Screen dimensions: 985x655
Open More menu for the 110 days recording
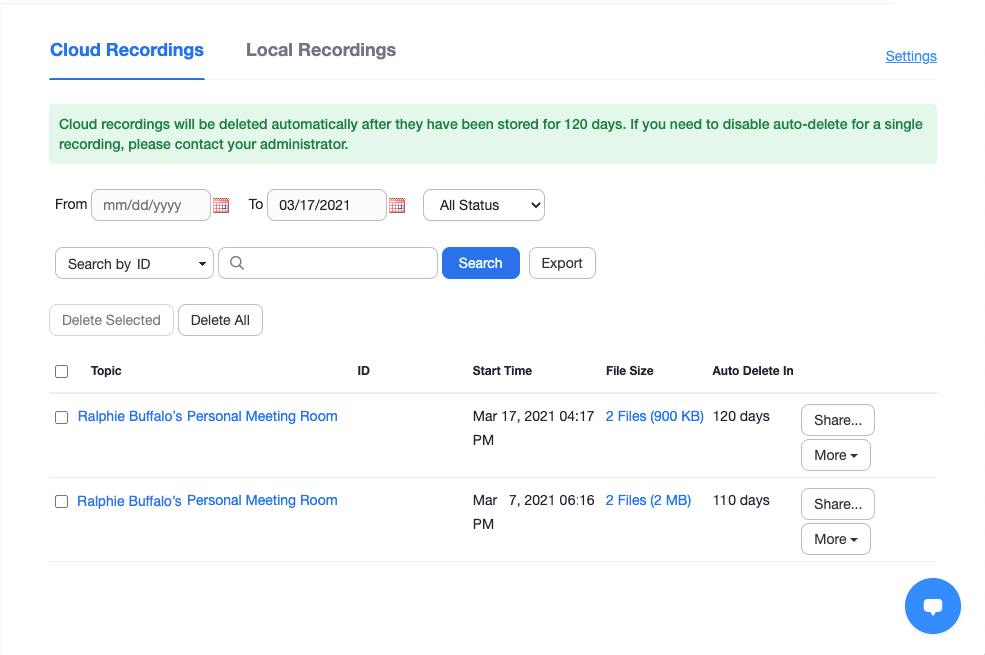coord(835,539)
